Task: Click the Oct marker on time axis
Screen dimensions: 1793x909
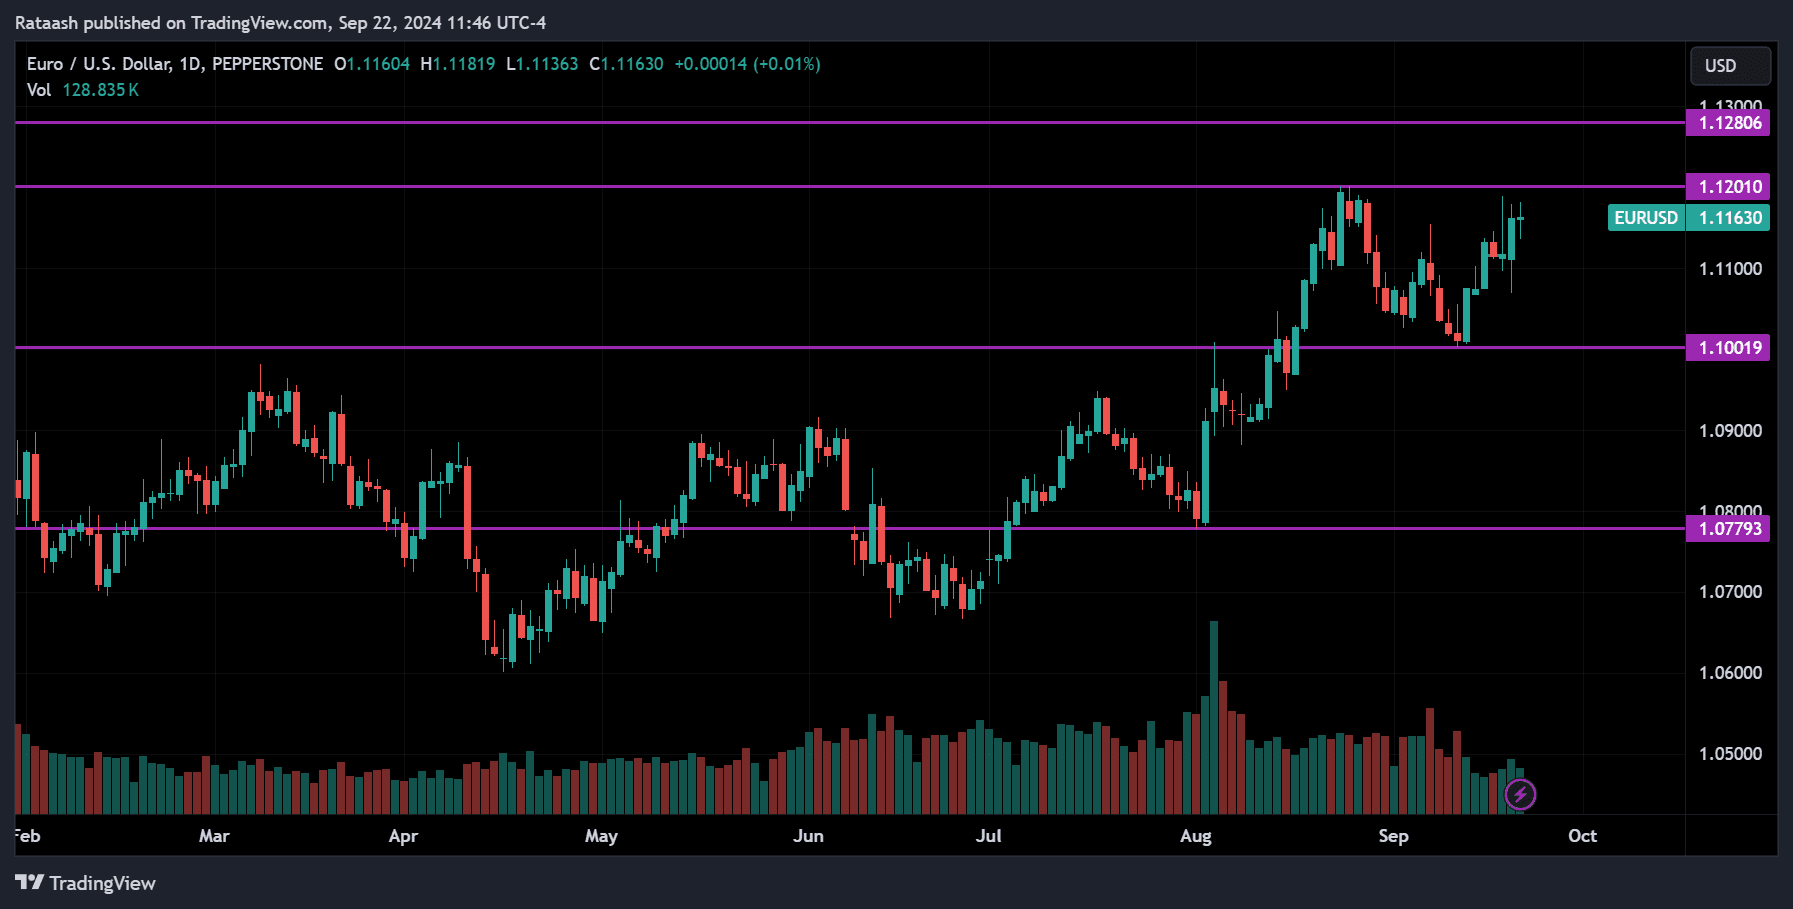Action: 1581,836
